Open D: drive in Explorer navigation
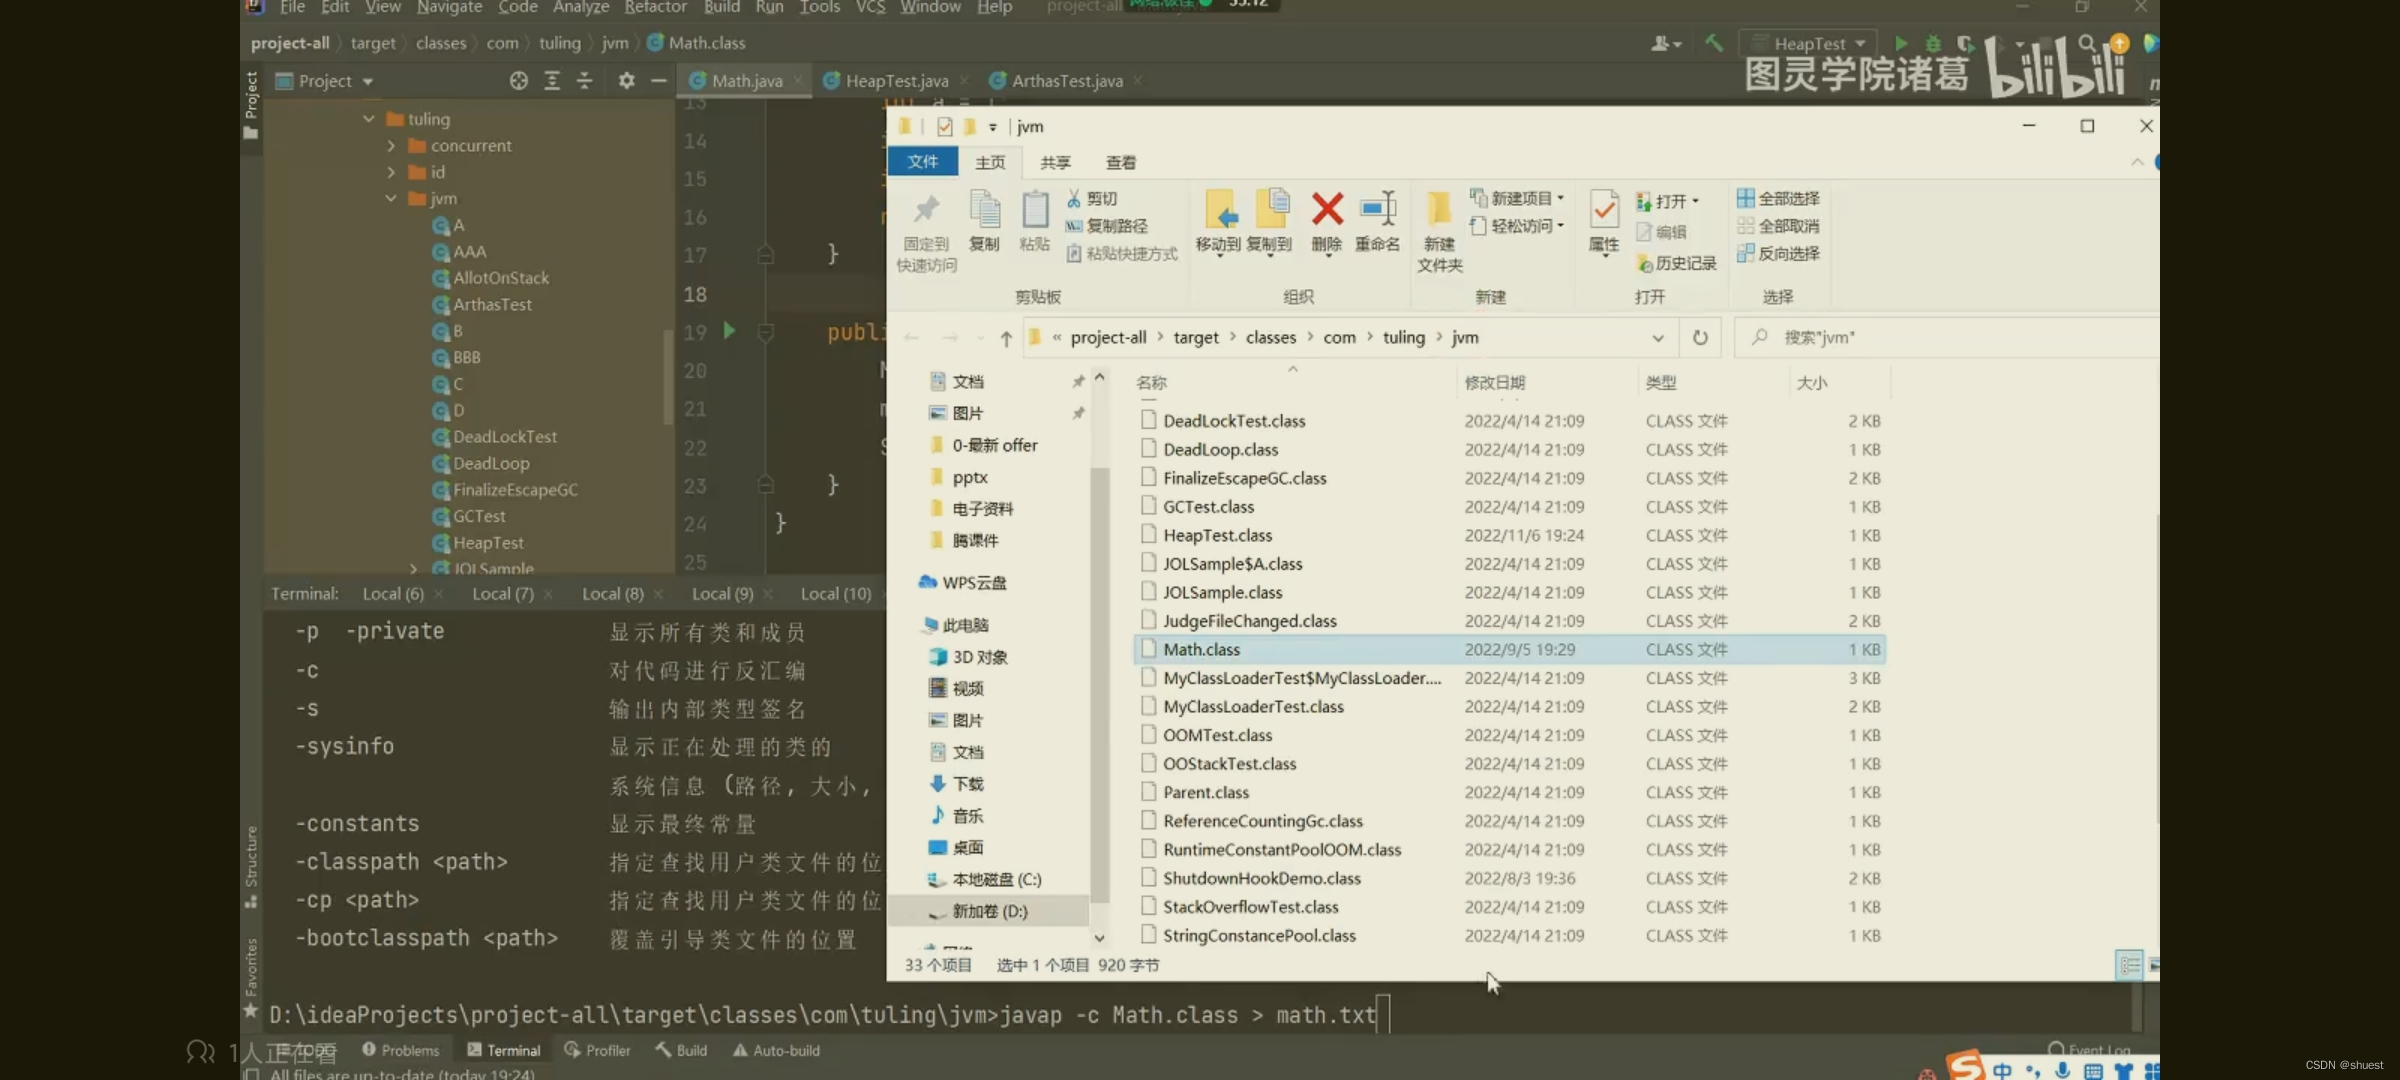Image resolution: width=2400 pixels, height=1080 pixels. 990,911
